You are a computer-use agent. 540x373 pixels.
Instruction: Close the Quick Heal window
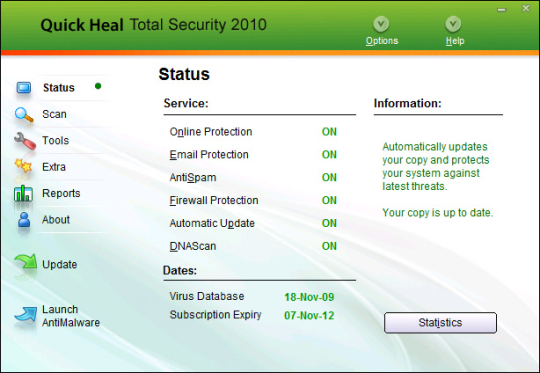(x=526, y=8)
